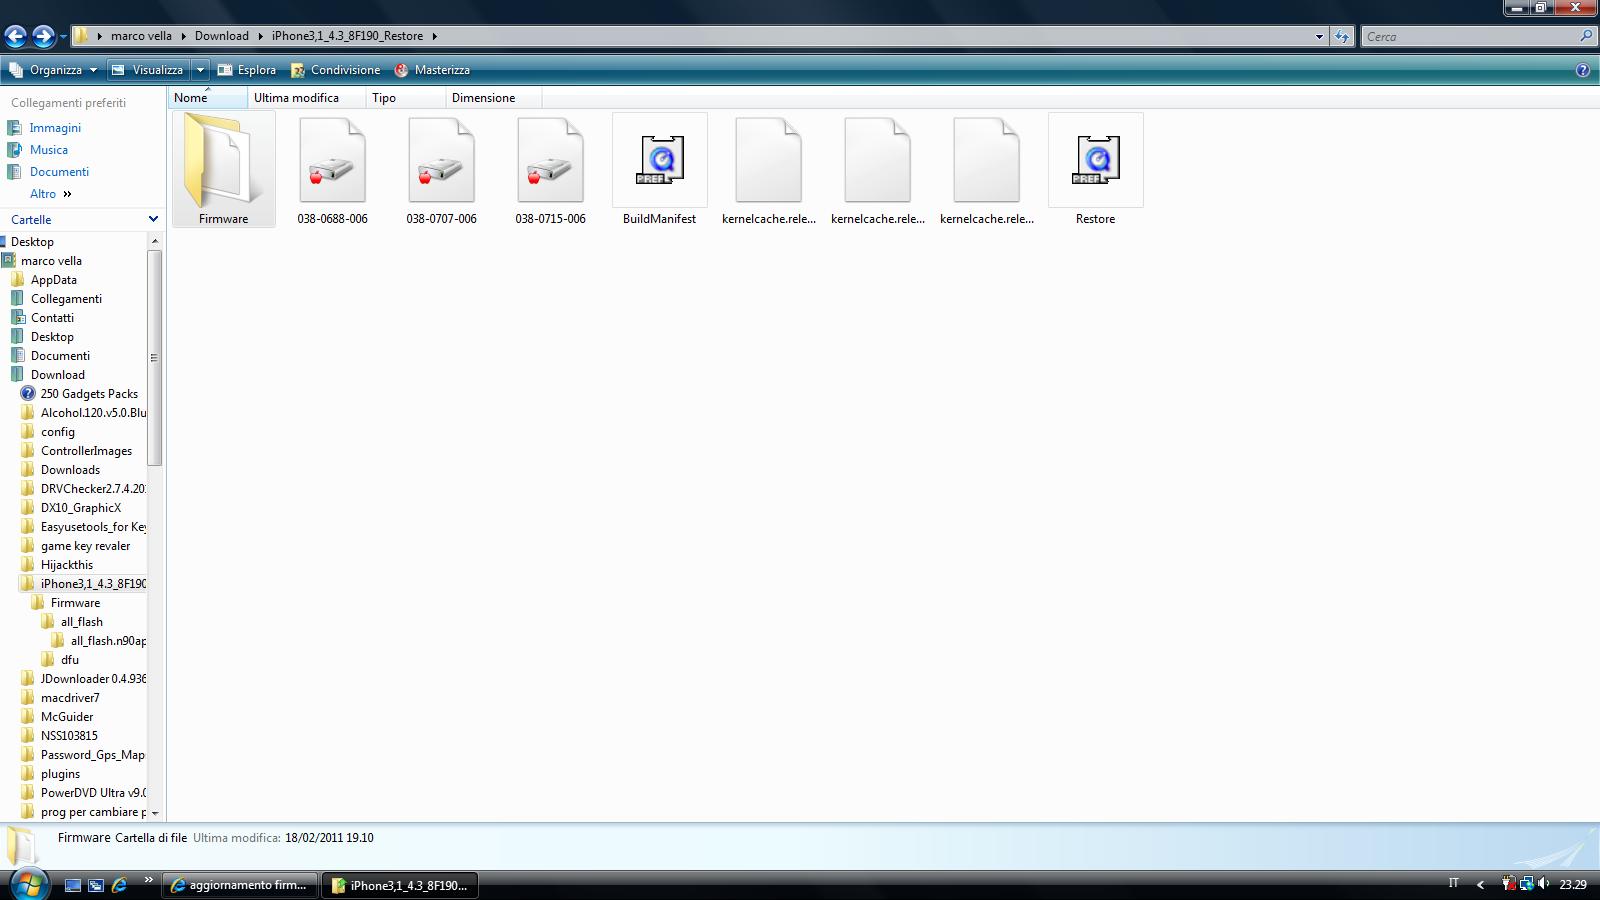Switch to aggiornamento firm... taskbar window
The height and width of the screenshot is (900, 1600).
click(240, 885)
